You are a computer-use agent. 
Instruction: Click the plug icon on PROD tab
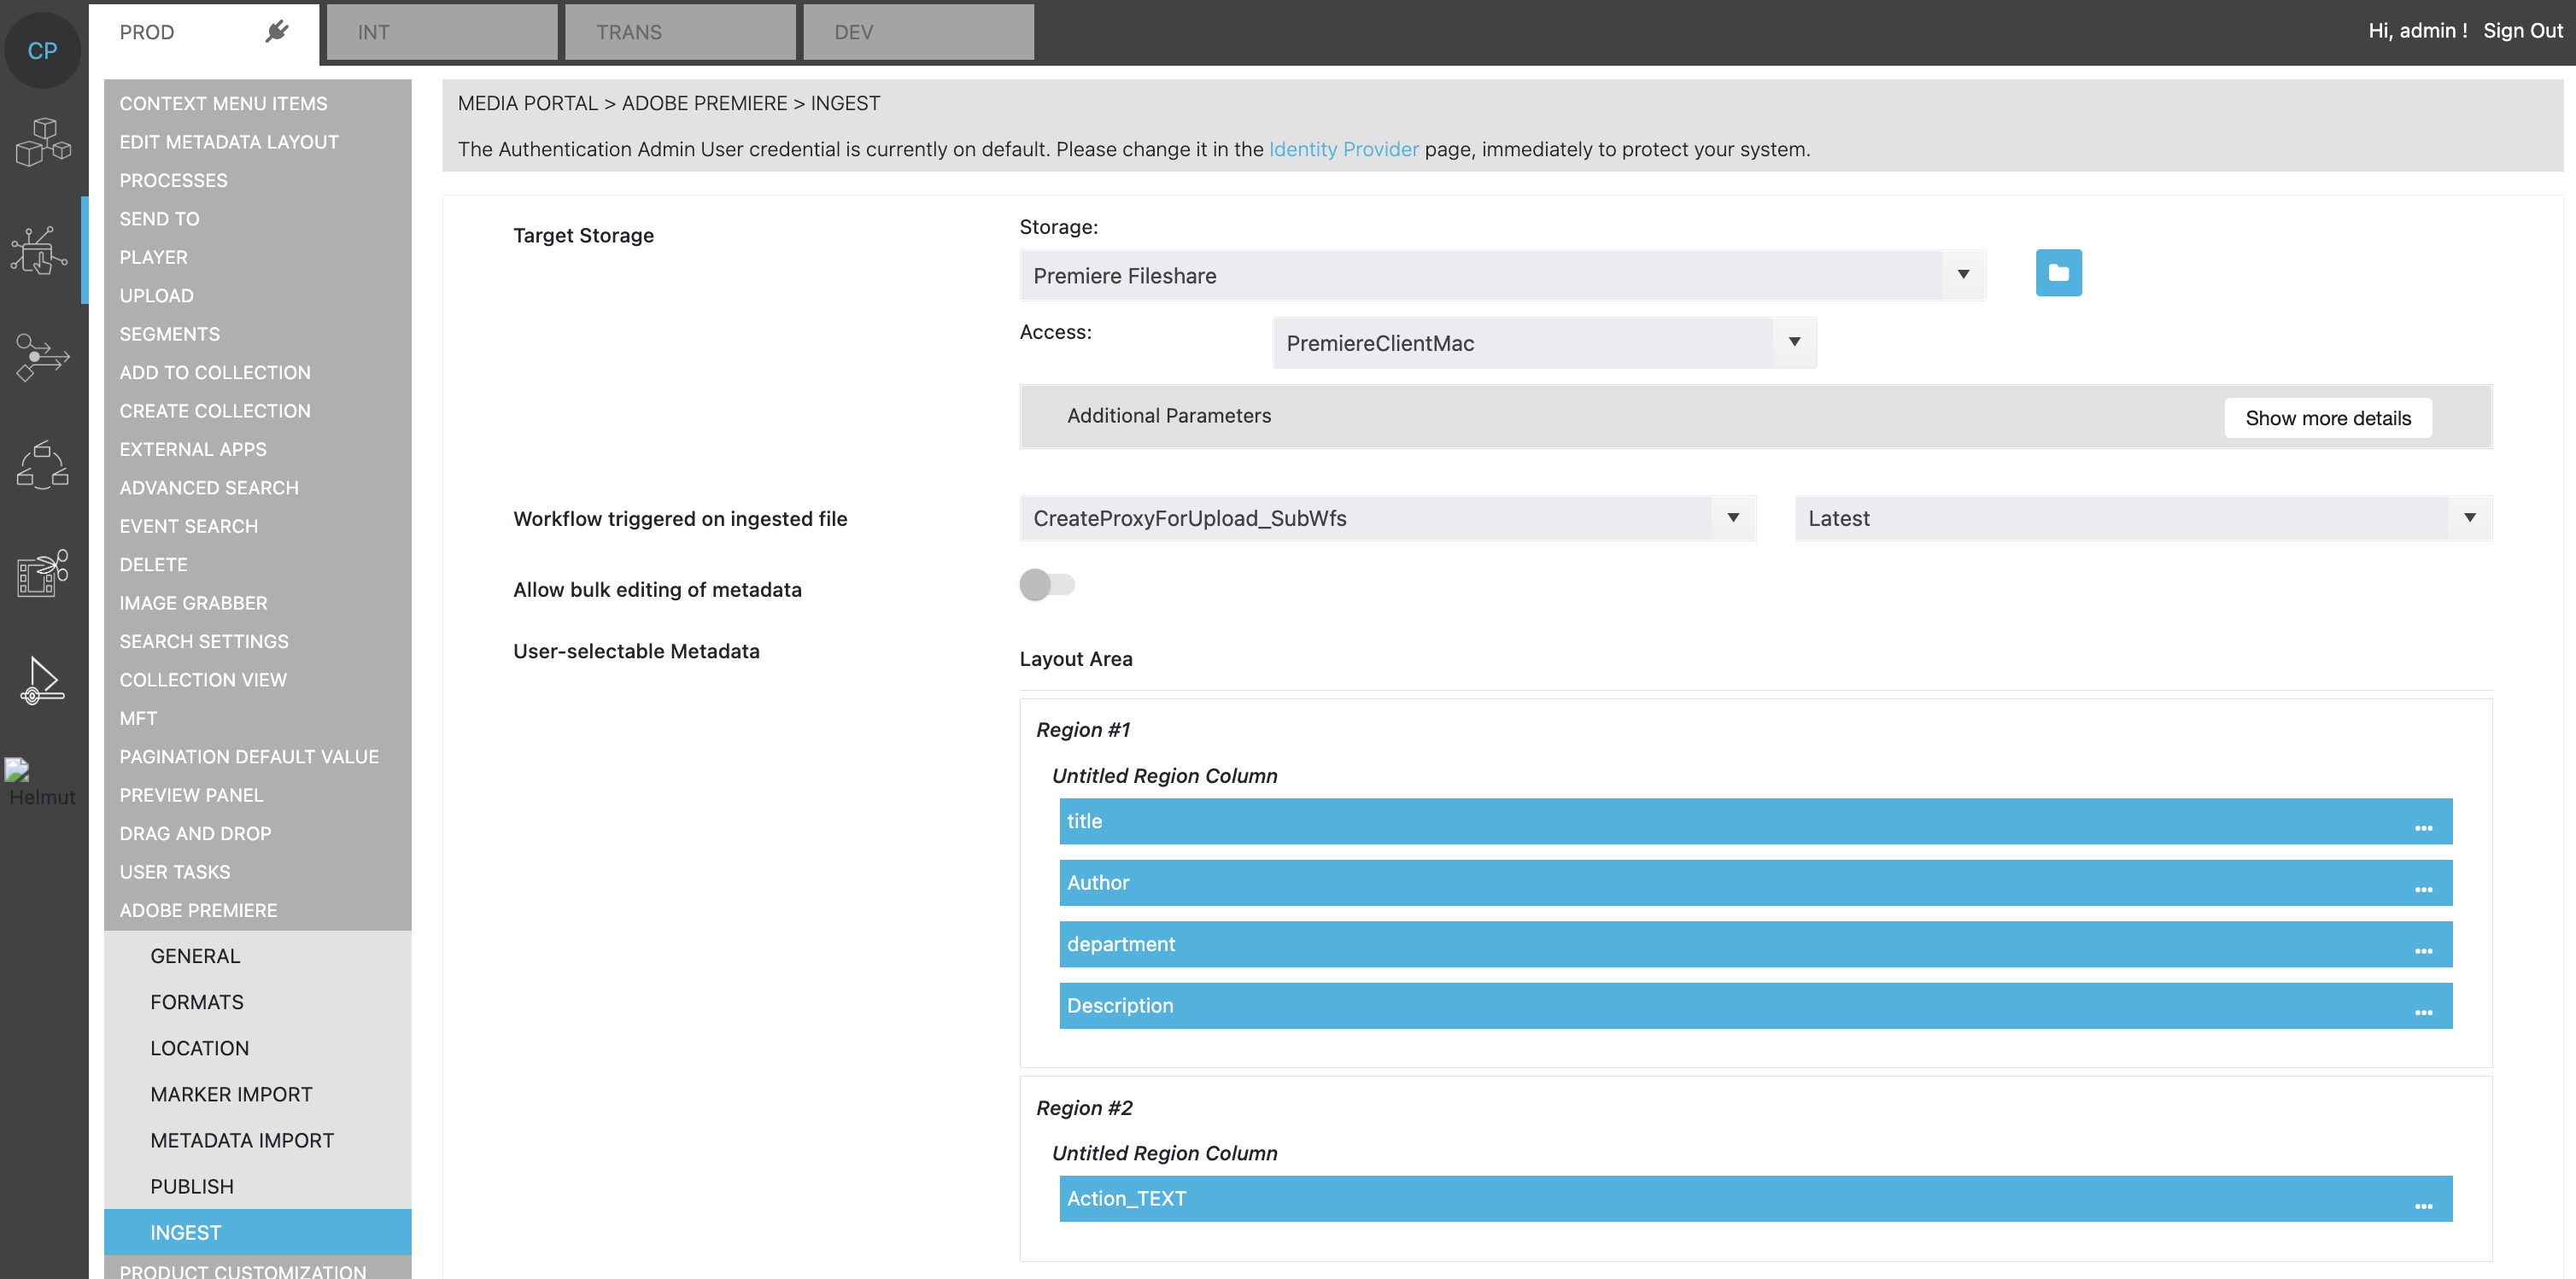(277, 32)
